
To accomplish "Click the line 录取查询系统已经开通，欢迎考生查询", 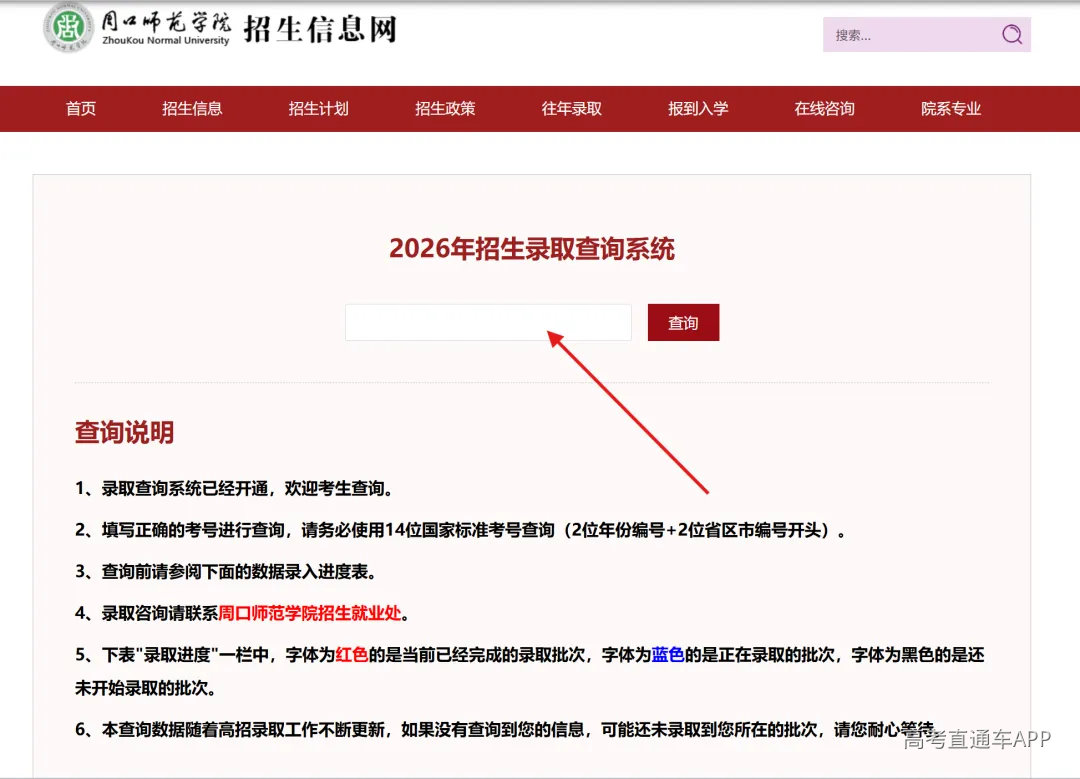I will pos(234,488).
